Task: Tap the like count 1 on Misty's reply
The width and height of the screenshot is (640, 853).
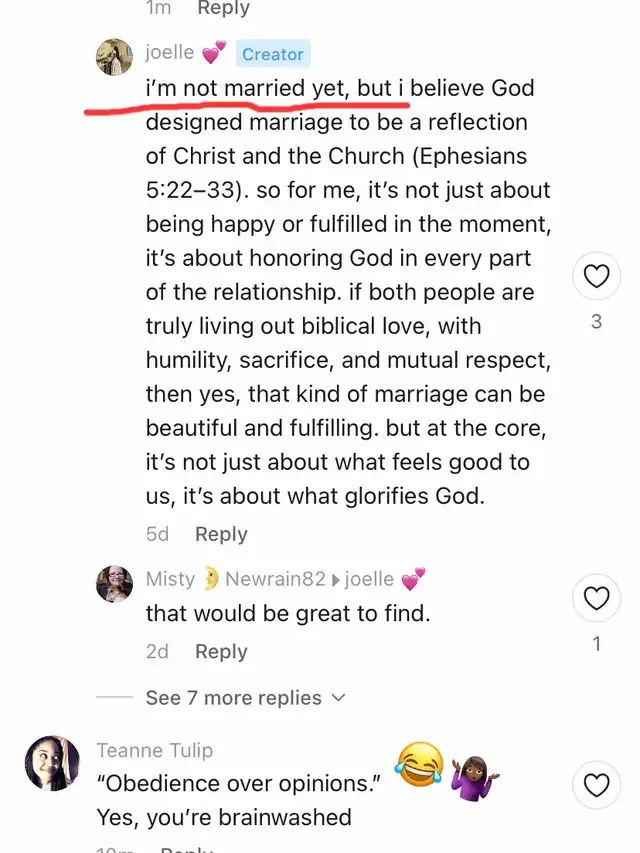Action: pos(597,644)
